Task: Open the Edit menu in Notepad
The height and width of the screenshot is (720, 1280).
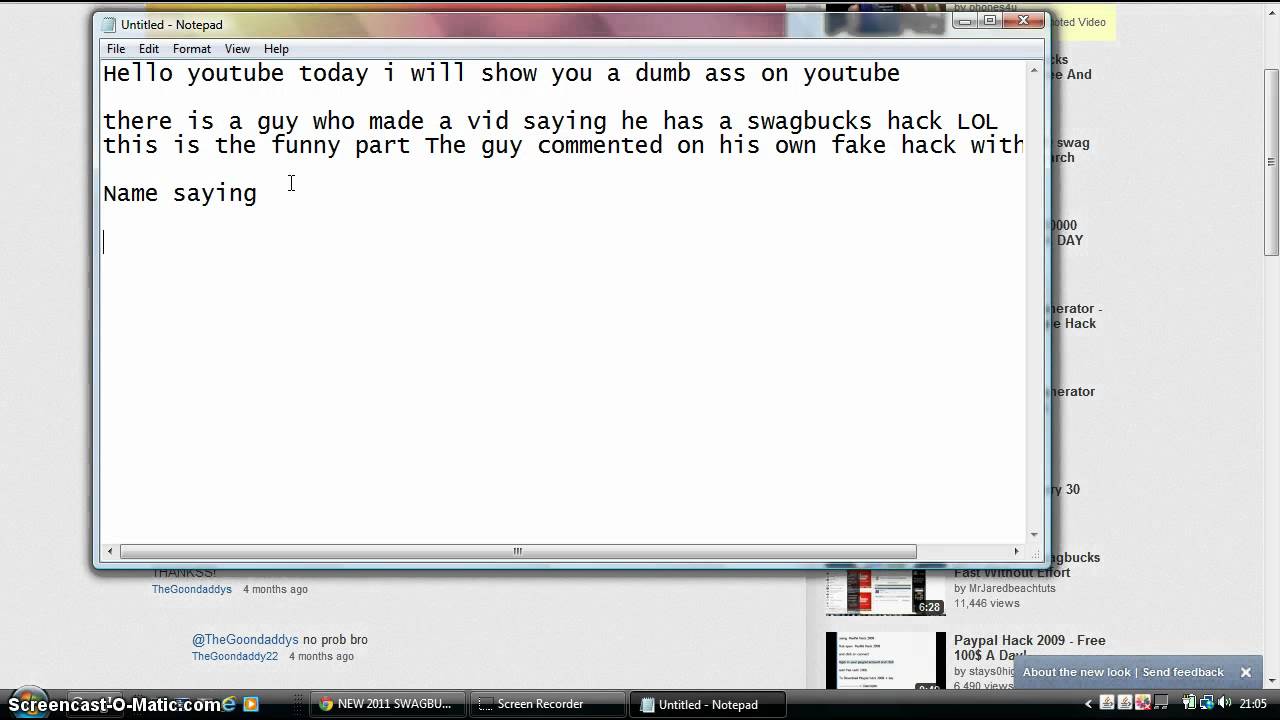Action: pos(149,48)
